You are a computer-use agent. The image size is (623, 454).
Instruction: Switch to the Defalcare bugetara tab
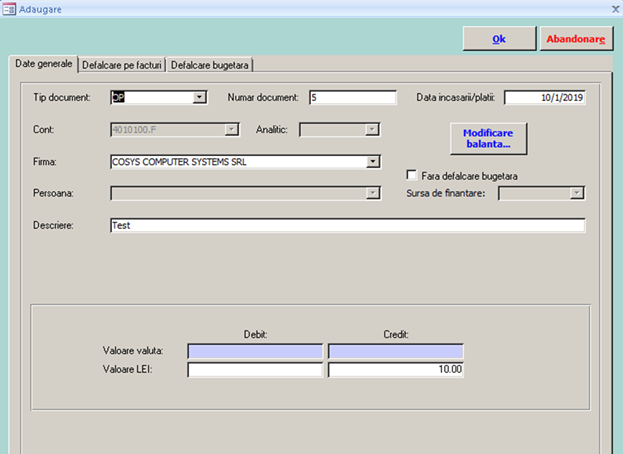210,65
